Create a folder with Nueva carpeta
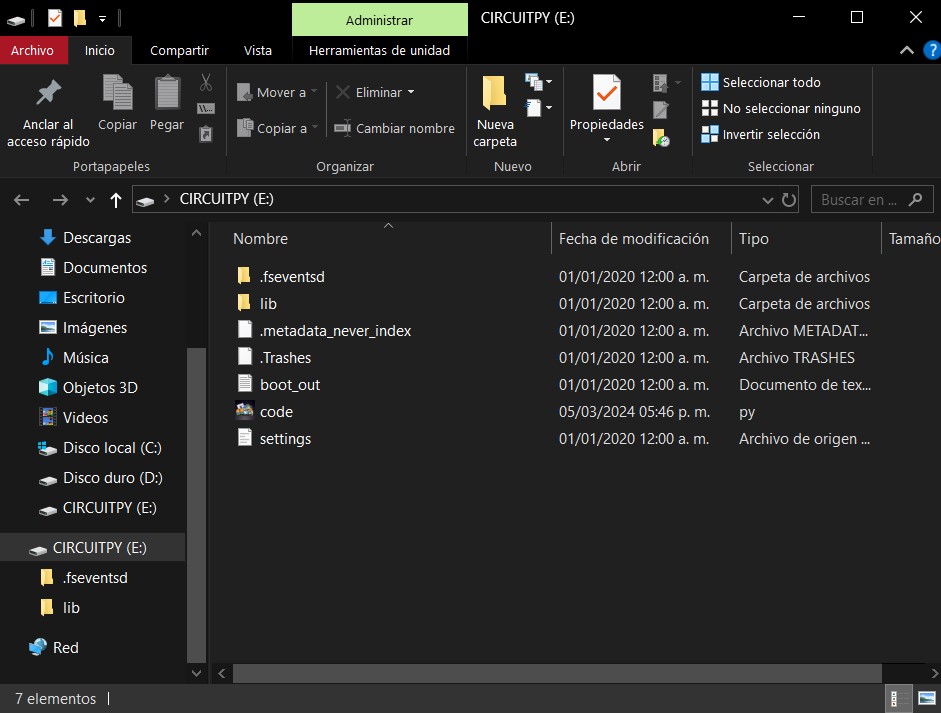The width and height of the screenshot is (941, 713). pos(495,112)
